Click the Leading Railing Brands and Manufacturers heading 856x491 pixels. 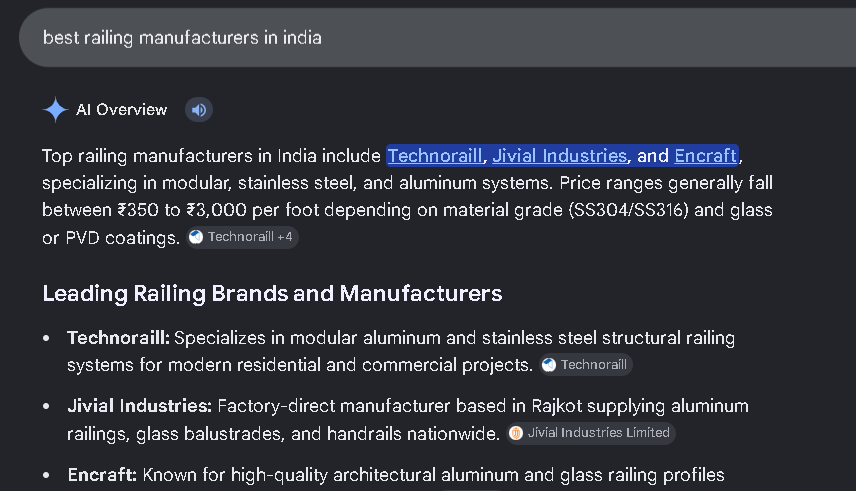click(272, 294)
